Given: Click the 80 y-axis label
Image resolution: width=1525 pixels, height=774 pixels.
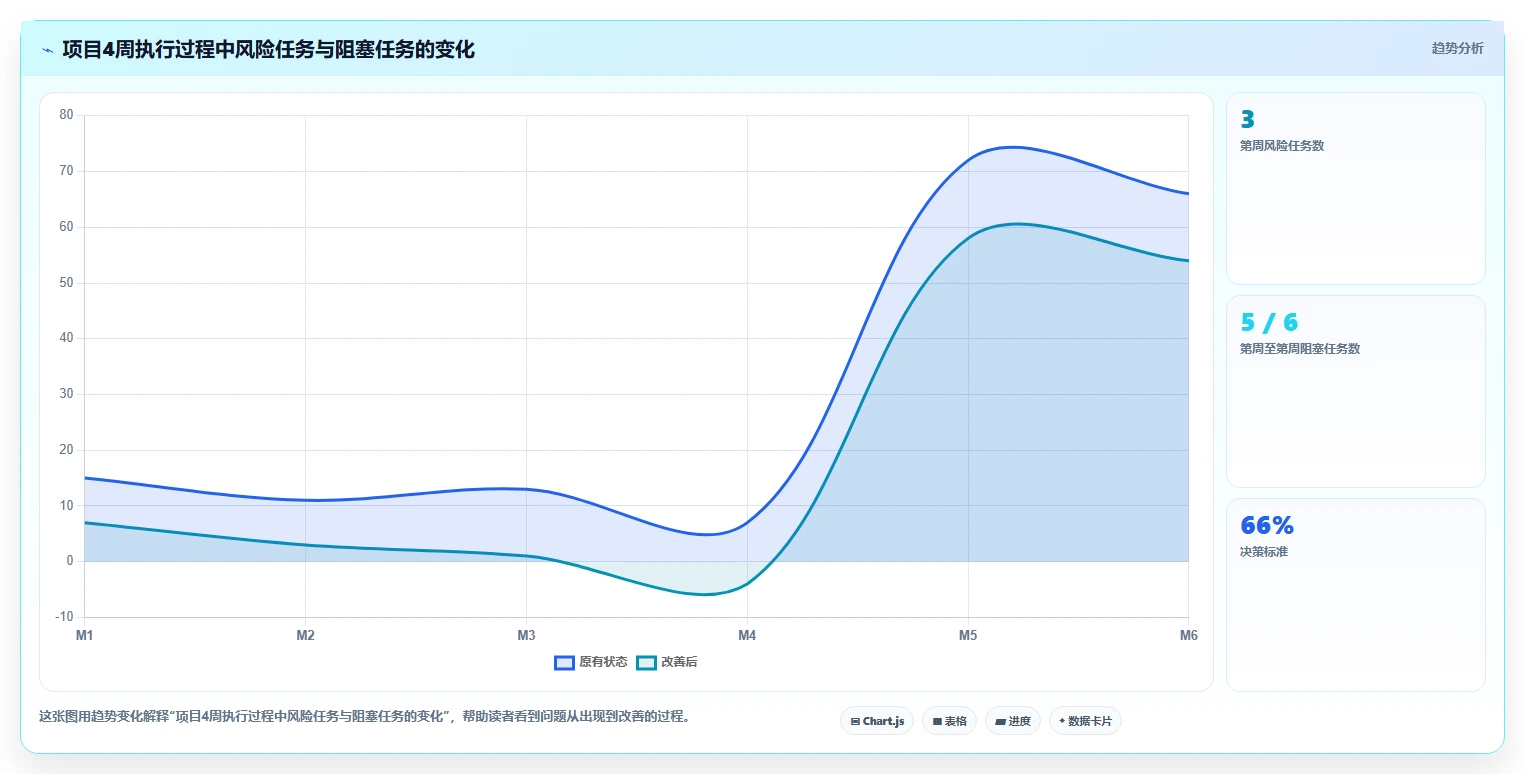Looking at the screenshot, I should (67, 115).
